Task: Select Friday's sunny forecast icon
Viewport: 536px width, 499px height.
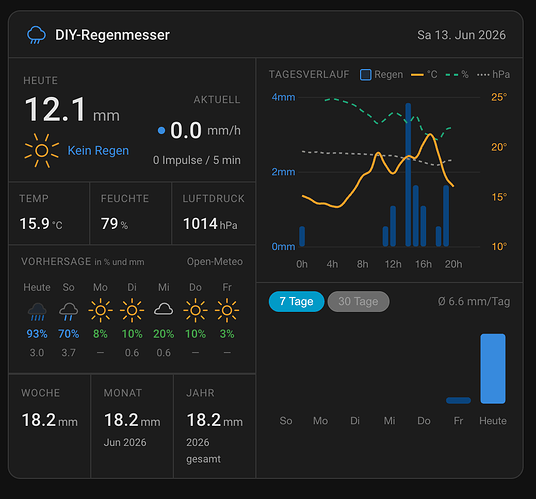Action: tap(227, 310)
